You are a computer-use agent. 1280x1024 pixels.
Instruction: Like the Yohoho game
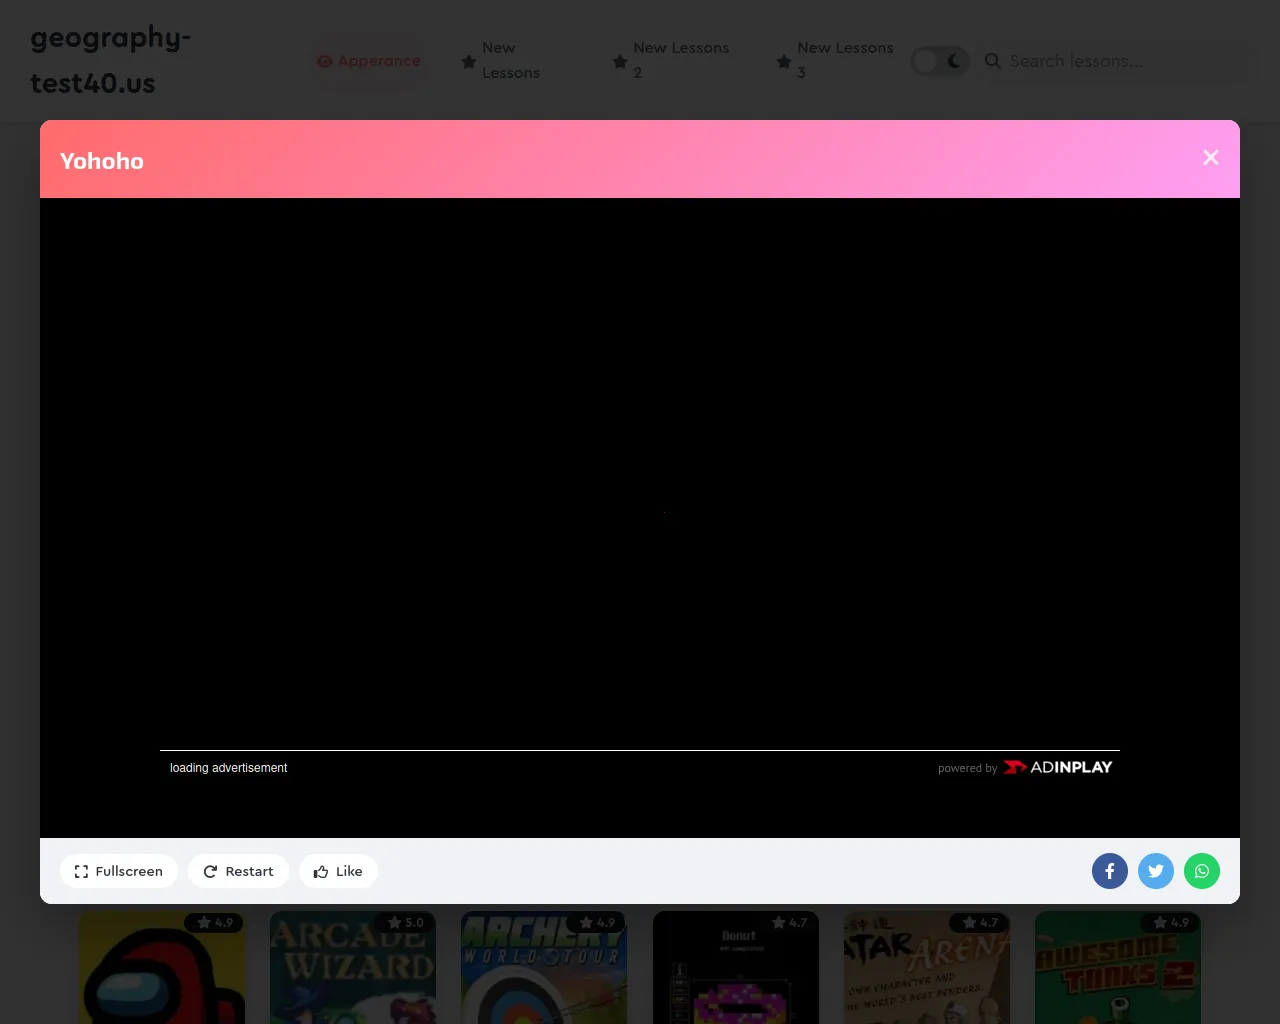coord(338,871)
